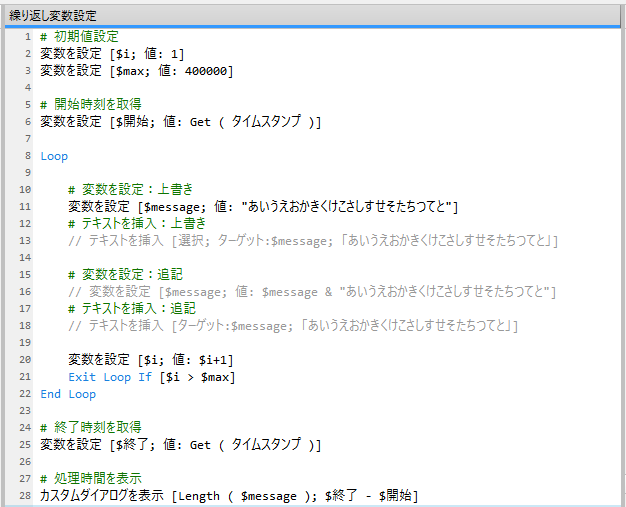The image size is (626, 507).
Task: Select disabled line 16 appending to $message
Action: tap(312, 291)
